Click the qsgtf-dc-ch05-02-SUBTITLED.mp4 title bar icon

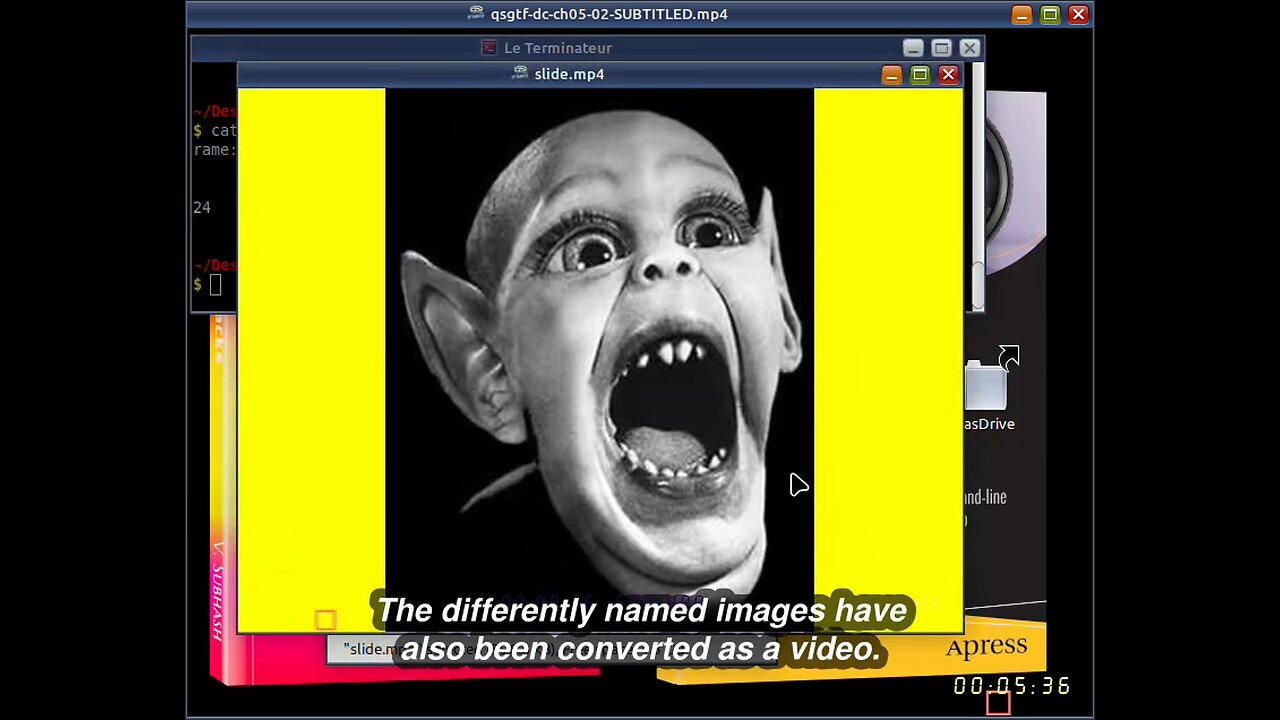point(476,13)
